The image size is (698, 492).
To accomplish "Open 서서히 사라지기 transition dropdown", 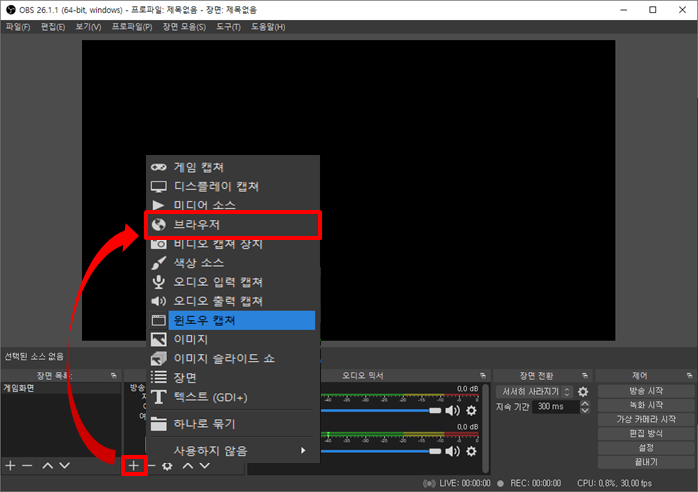I will pos(534,392).
